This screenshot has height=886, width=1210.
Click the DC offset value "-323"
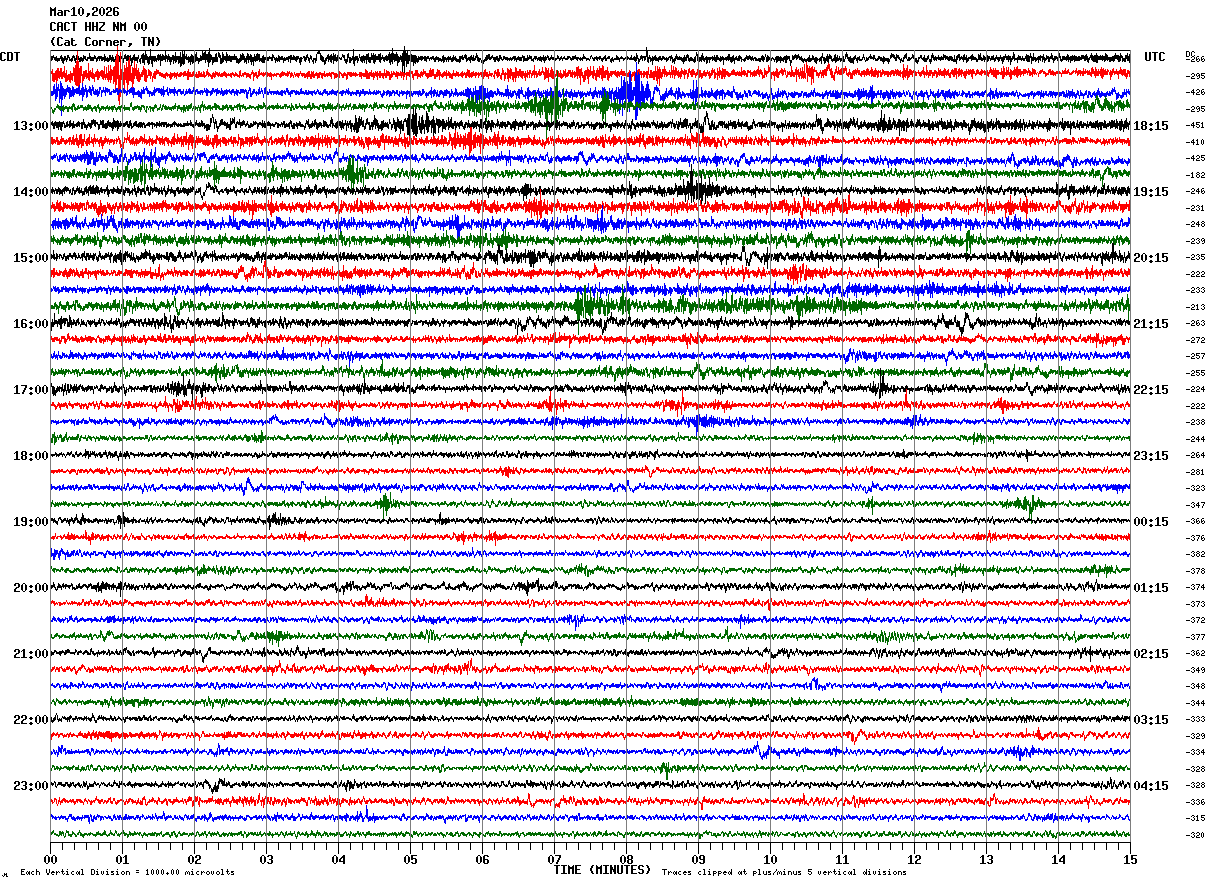(1195, 489)
